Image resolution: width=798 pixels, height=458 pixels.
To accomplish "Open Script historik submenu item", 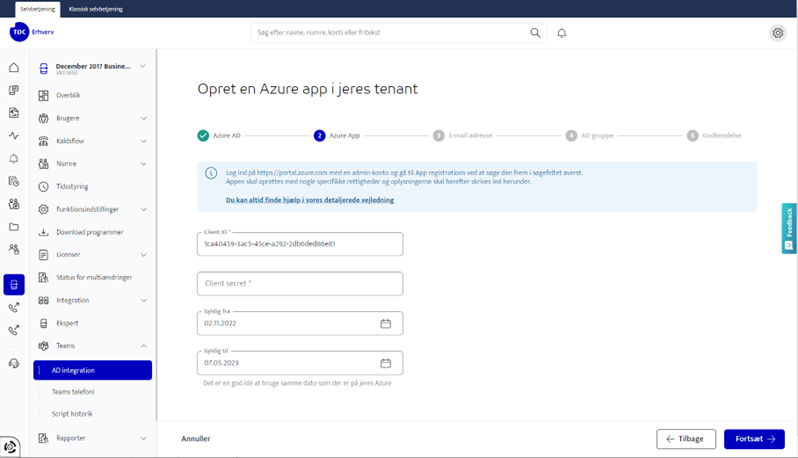I will click(x=72, y=414).
